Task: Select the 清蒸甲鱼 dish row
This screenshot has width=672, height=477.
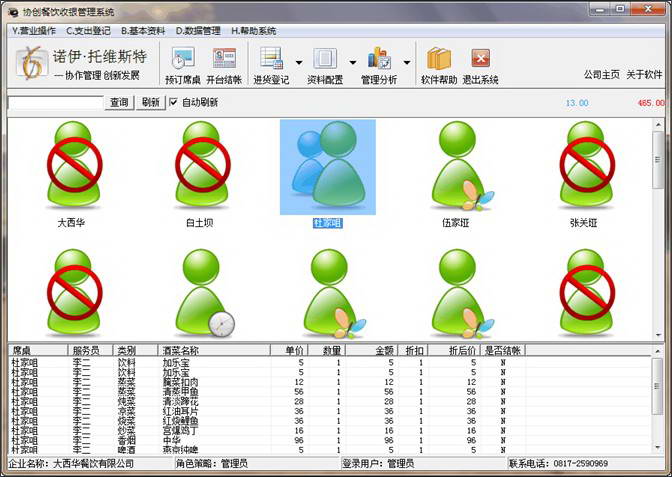Action: point(330,392)
